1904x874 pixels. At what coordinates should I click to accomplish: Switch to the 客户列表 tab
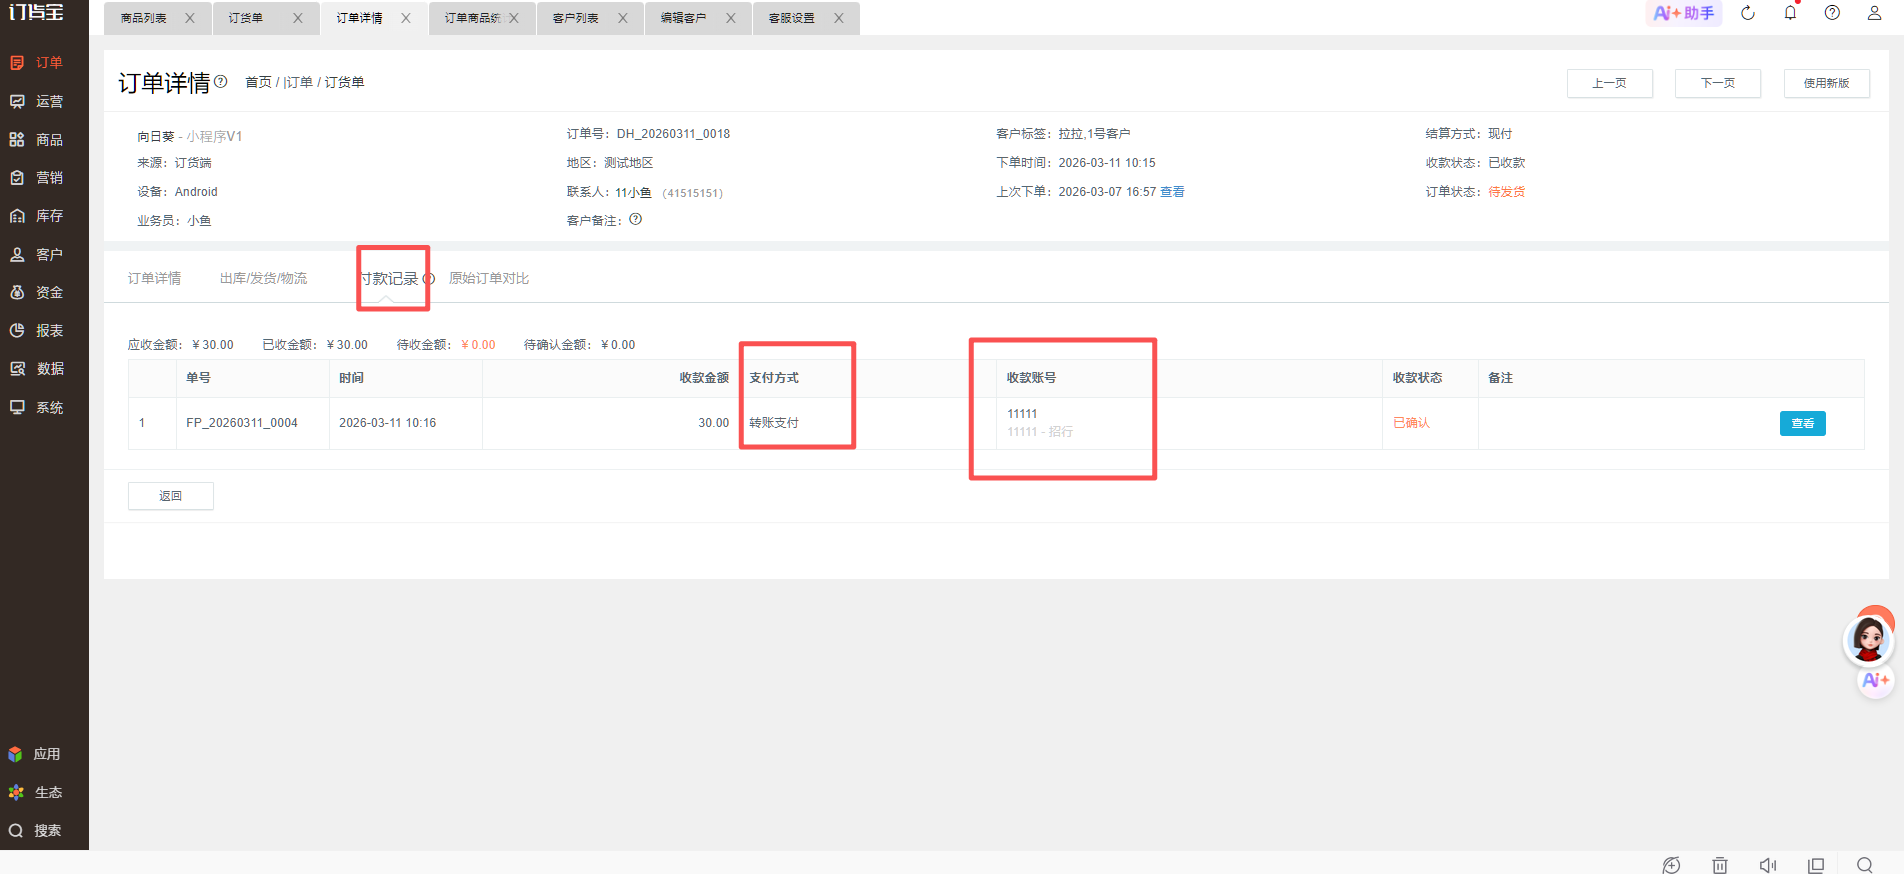click(x=576, y=18)
